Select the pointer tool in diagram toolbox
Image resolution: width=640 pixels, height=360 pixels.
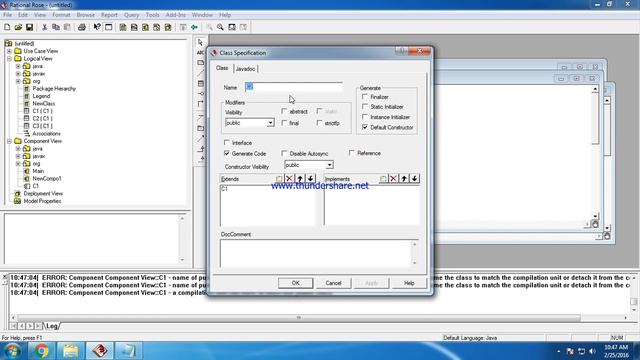[x=200, y=42]
